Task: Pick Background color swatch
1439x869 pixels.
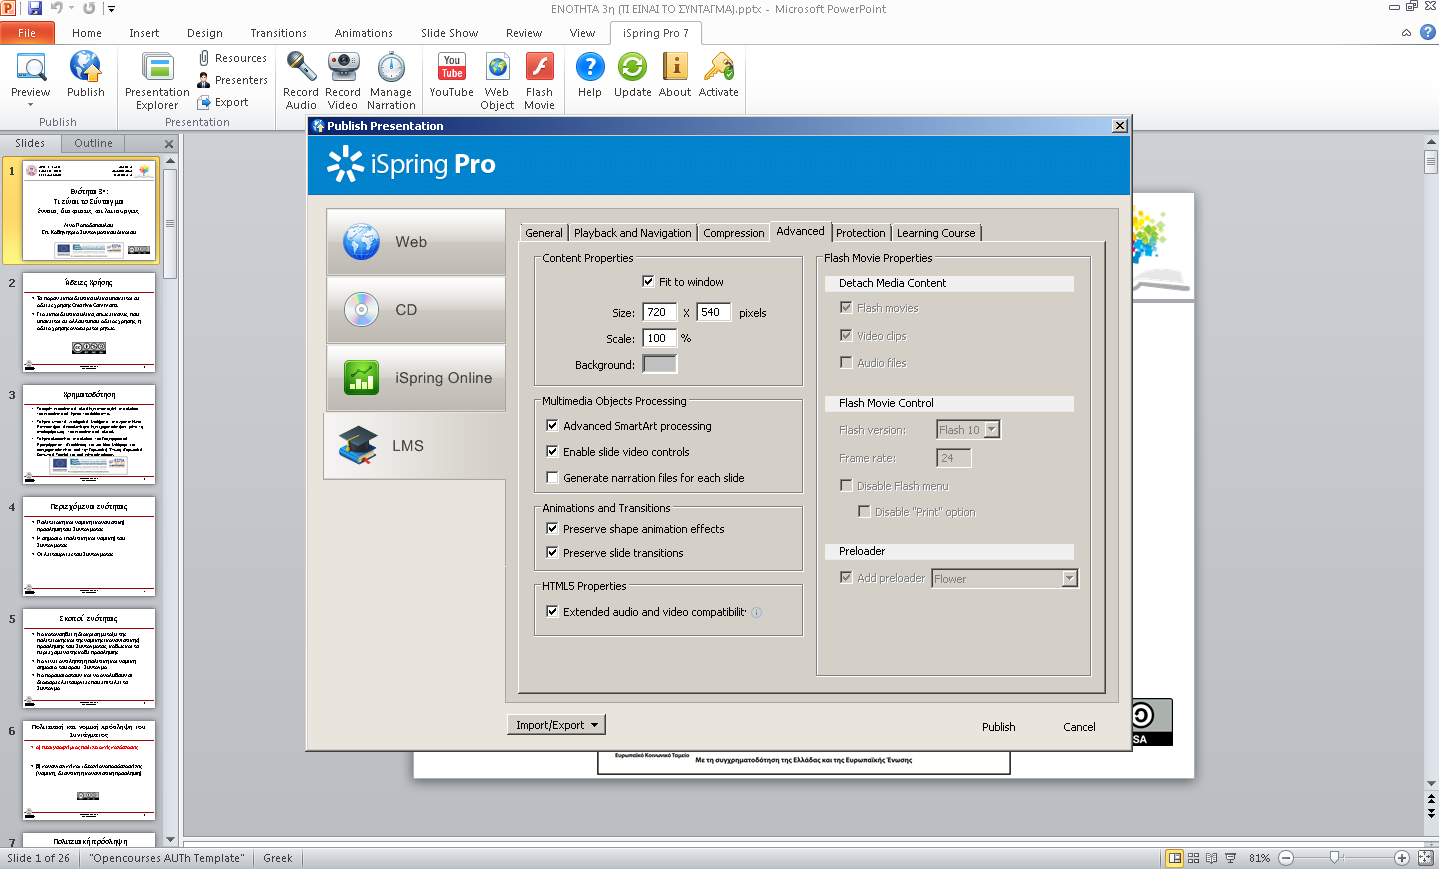Action: (x=660, y=364)
